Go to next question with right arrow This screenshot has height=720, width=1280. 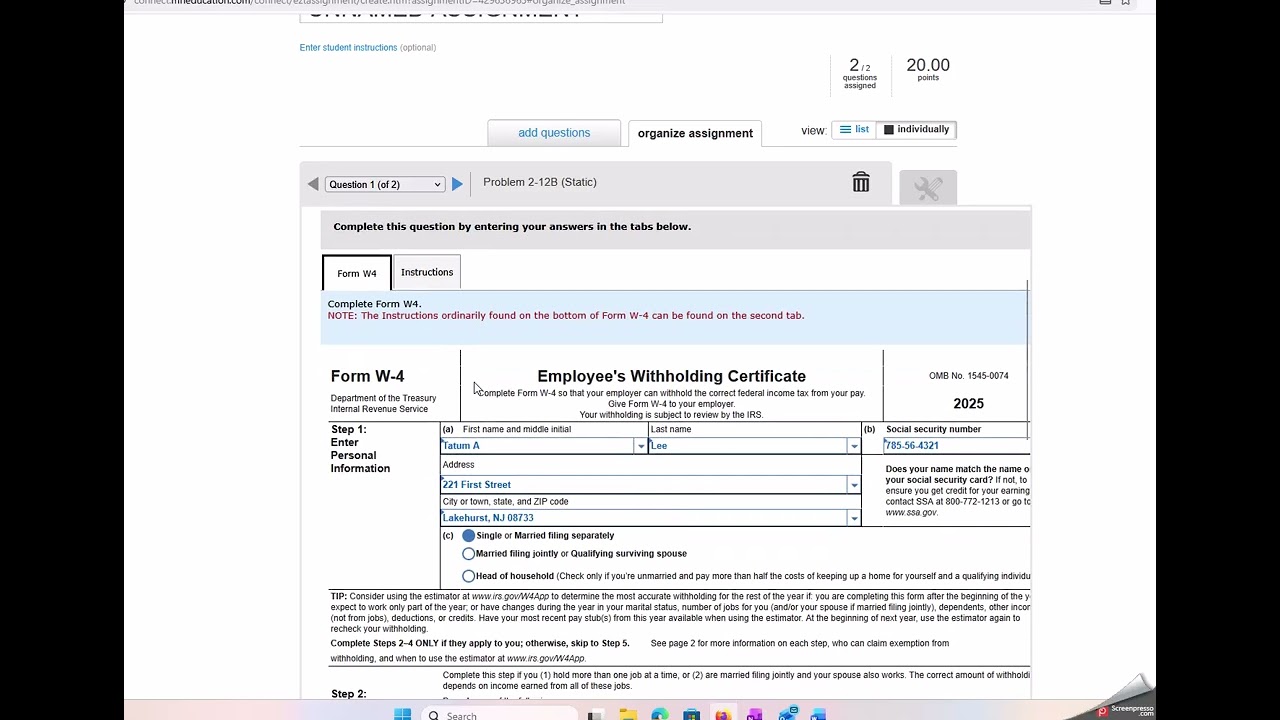click(457, 184)
